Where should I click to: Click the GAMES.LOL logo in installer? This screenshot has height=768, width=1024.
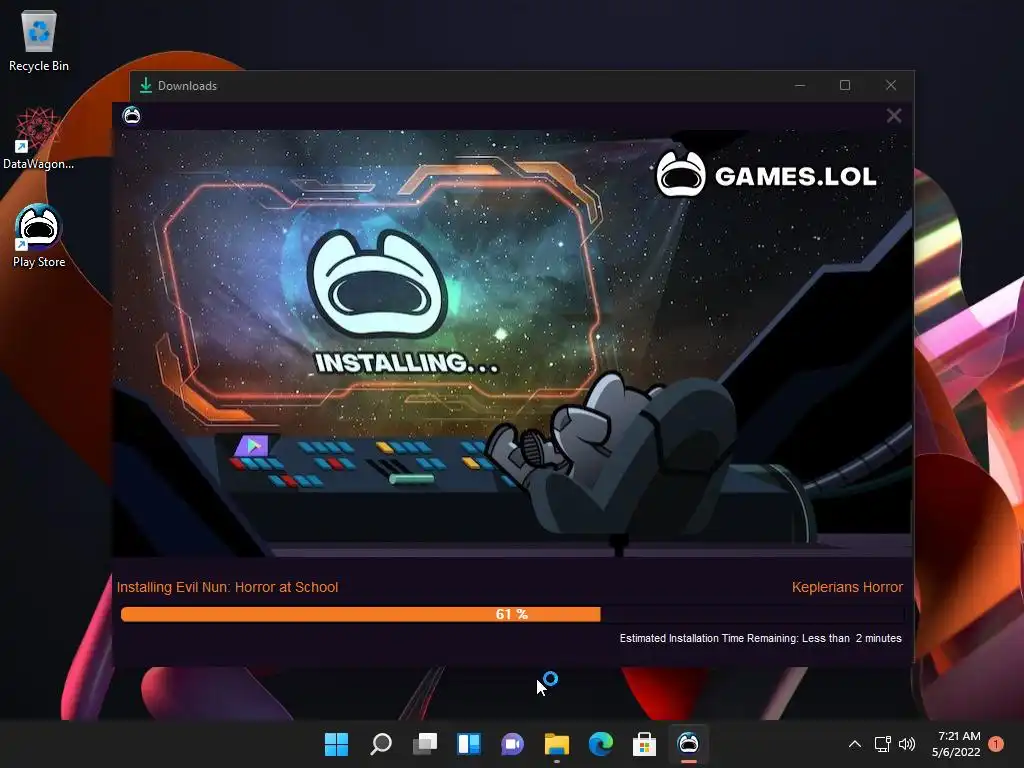pos(767,175)
